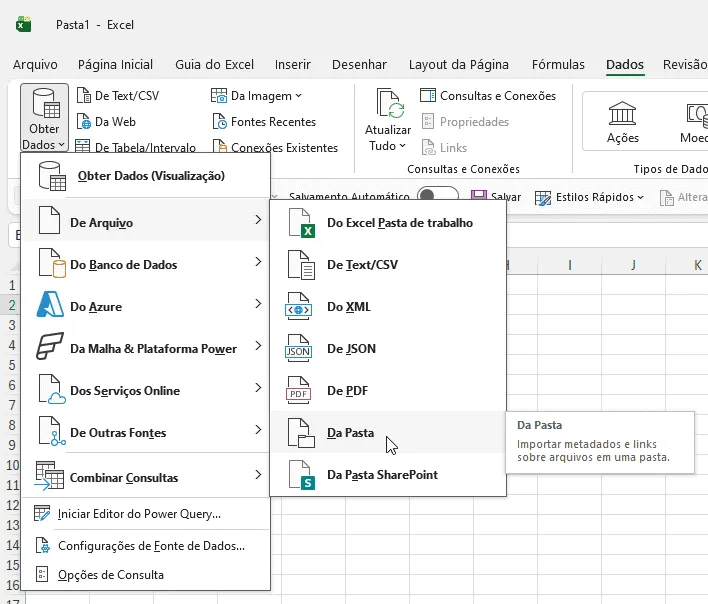This screenshot has height=604, width=708.
Task: Open Opções de Consulta
Action: tap(145, 575)
